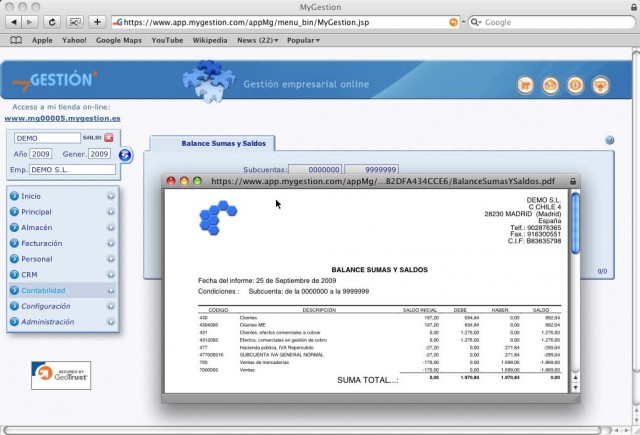
Task: Open the www.mg00005.mygestion.es store link
Action: click(x=62, y=118)
